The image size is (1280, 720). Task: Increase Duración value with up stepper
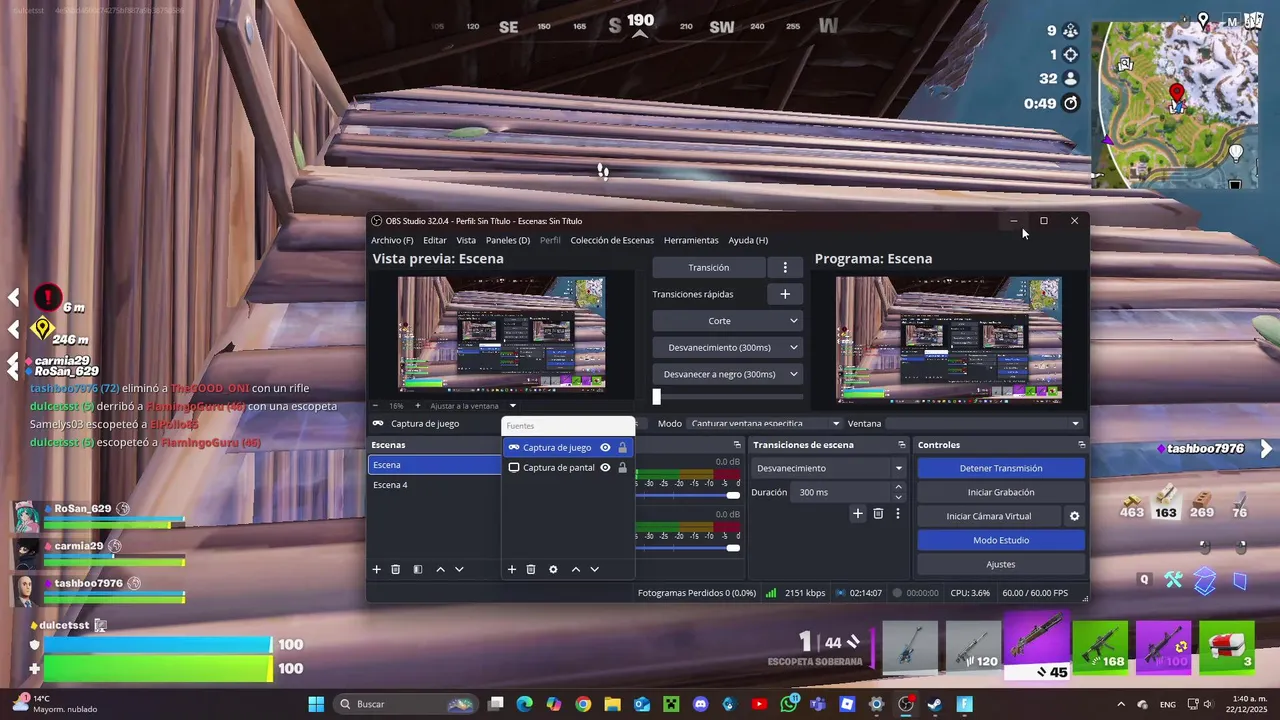[898, 487]
